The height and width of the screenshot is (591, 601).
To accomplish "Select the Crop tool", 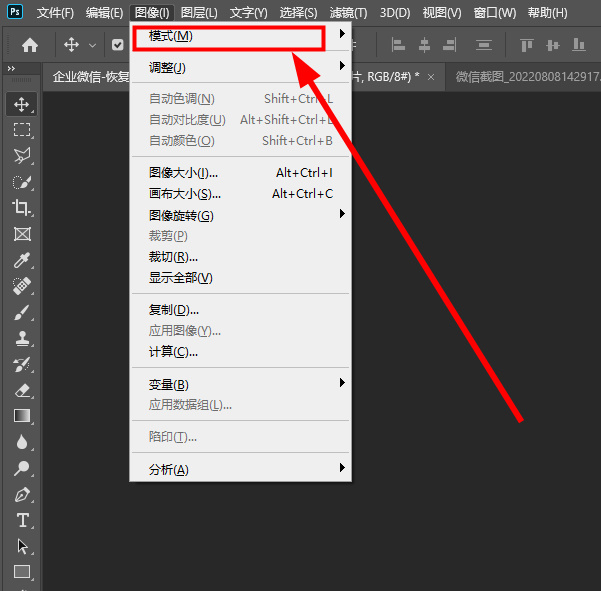I will click(x=22, y=208).
